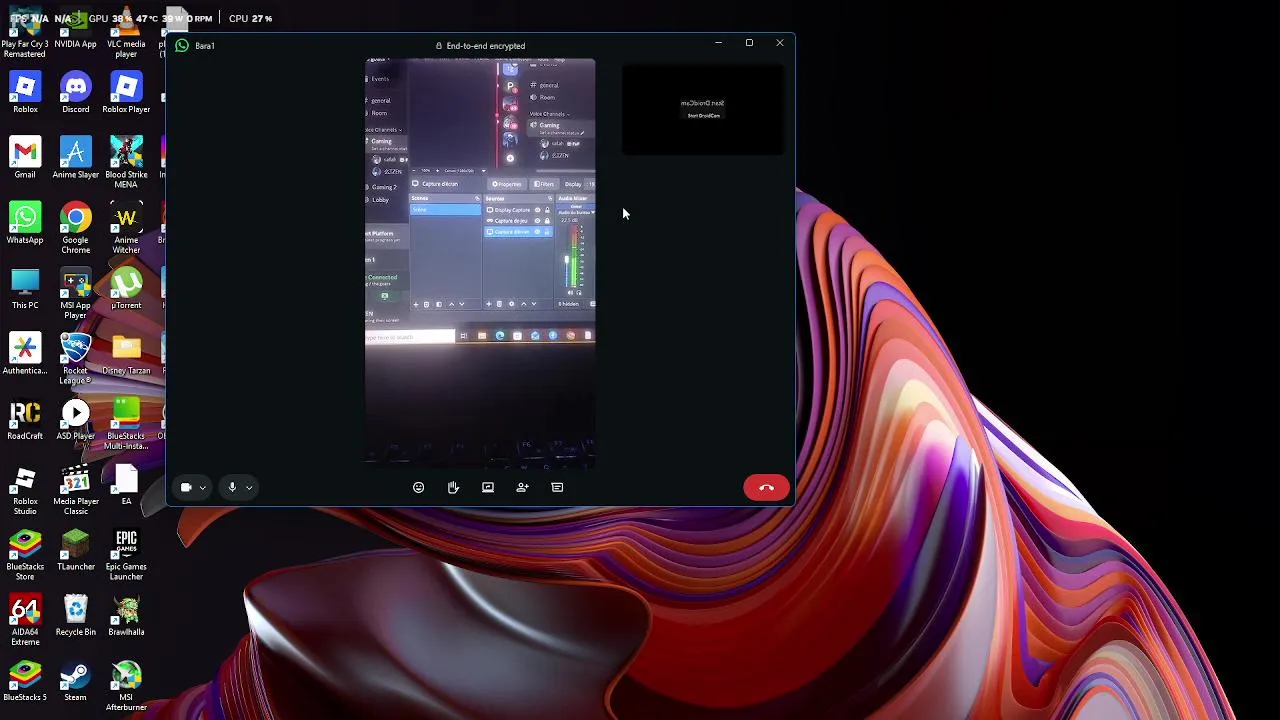This screenshot has width=1280, height=720.
Task: Select the BlueStacks 5 desktop icon
Action: pyautogui.click(x=25, y=680)
